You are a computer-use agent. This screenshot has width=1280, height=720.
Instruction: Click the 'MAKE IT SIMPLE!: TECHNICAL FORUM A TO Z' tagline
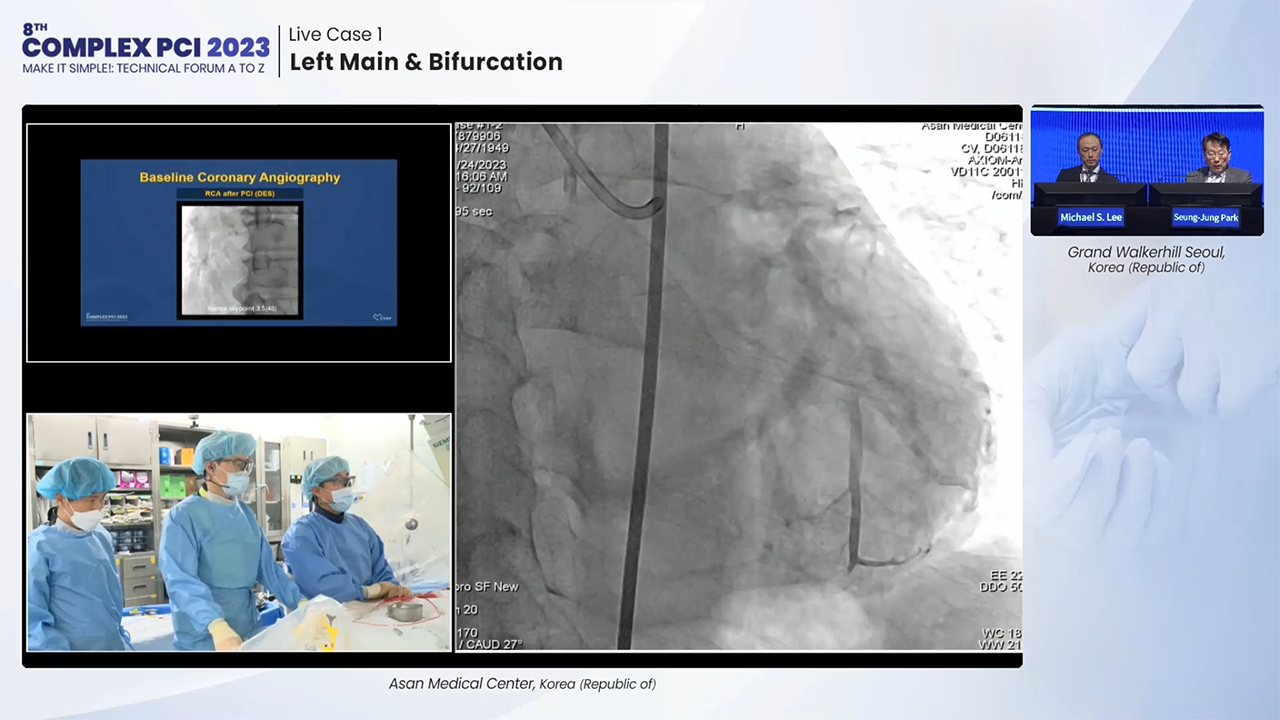[x=144, y=69]
